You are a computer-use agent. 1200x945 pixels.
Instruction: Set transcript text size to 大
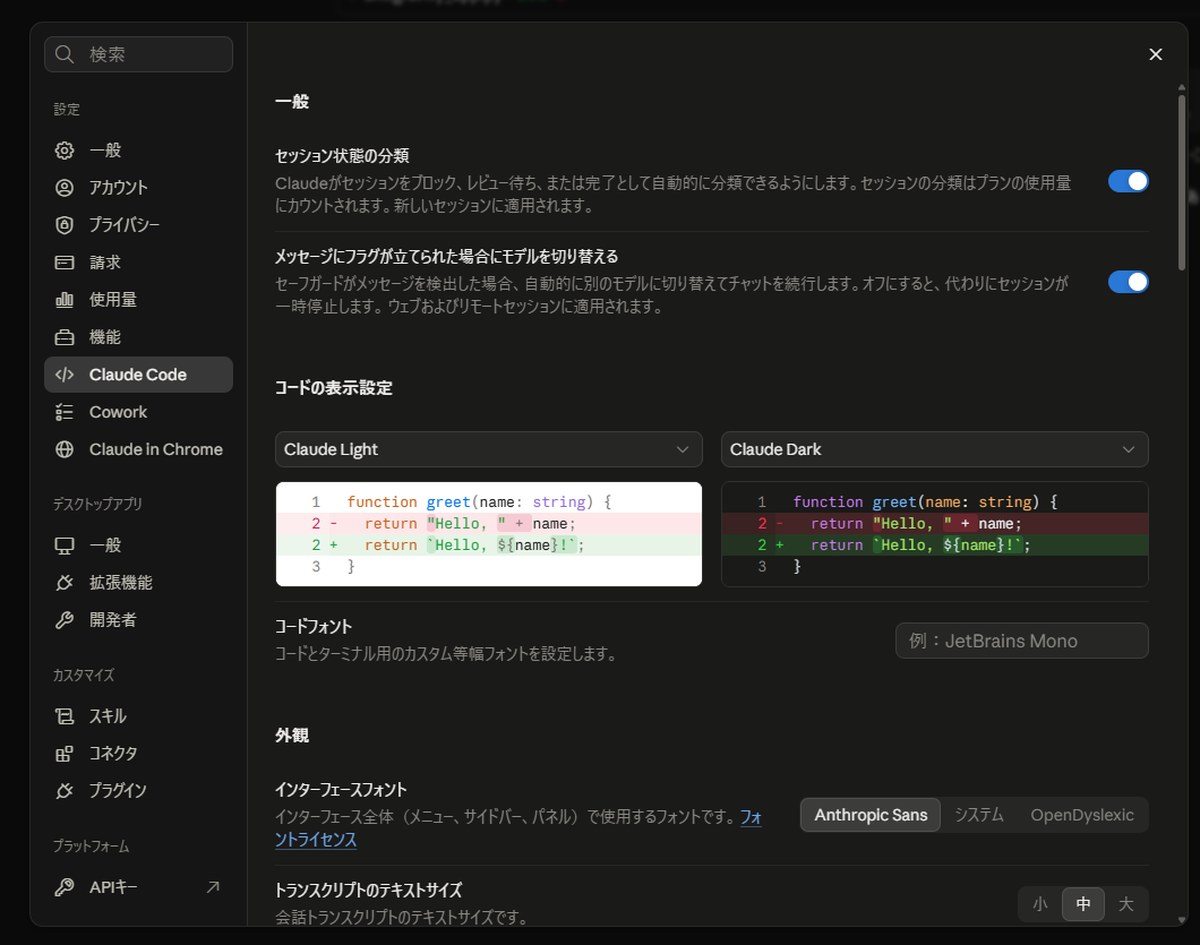point(1126,904)
